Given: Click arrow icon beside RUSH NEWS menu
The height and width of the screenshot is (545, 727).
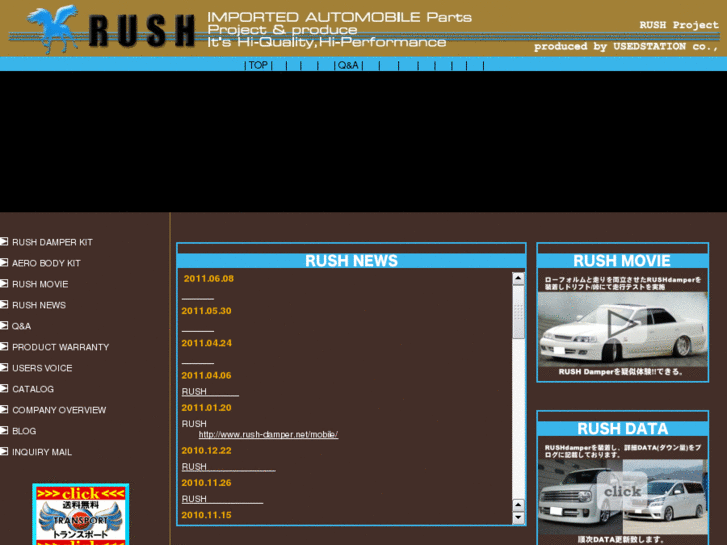Looking at the screenshot, I should [4, 304].
